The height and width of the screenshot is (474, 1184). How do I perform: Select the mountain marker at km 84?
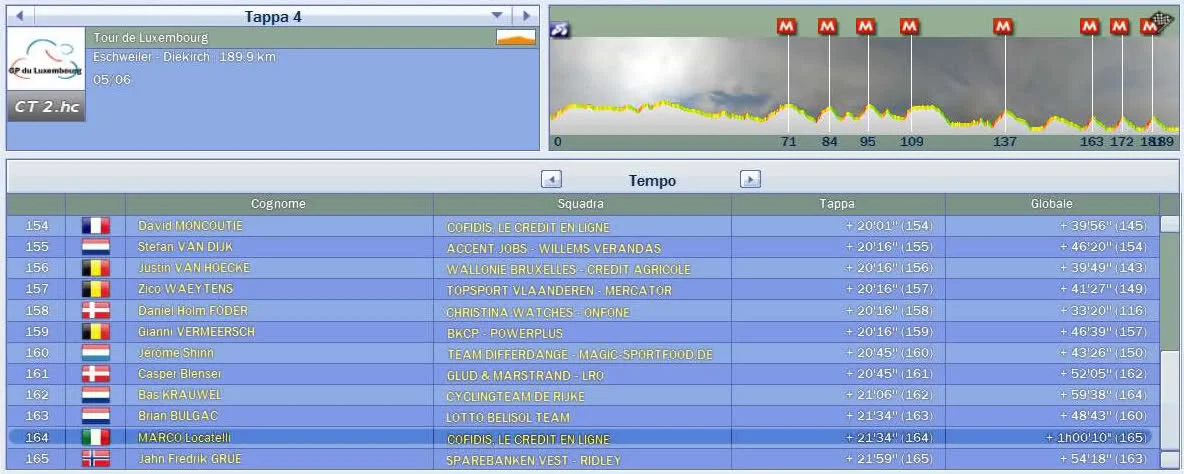click(x=828, y=26)
